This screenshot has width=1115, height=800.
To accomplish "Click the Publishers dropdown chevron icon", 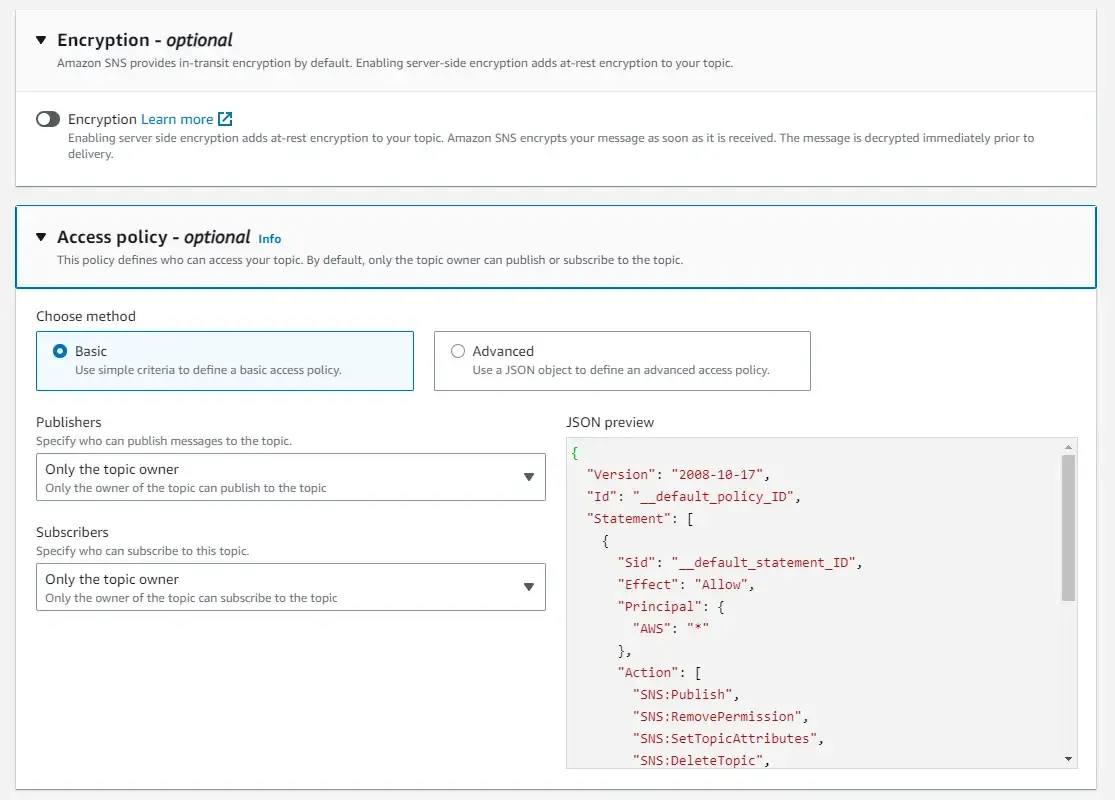I will pyautogui.click(x=529, y=477).
